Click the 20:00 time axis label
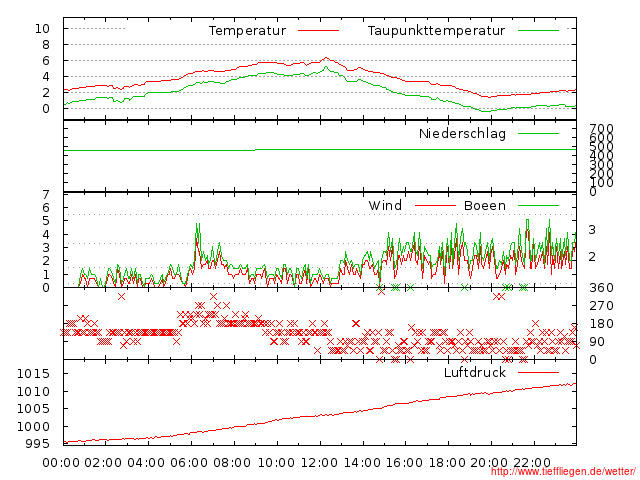640x480 pixels. click(x=489, y=463)
